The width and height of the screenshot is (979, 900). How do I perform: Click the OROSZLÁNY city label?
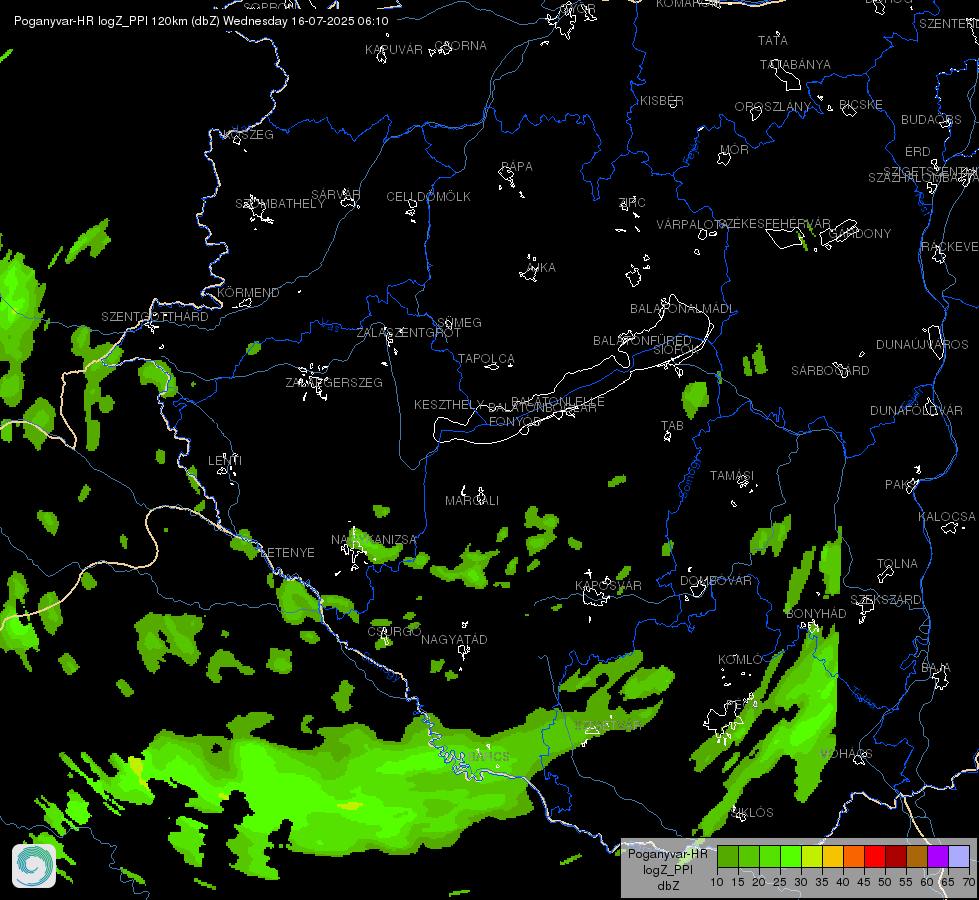[772, 107]
